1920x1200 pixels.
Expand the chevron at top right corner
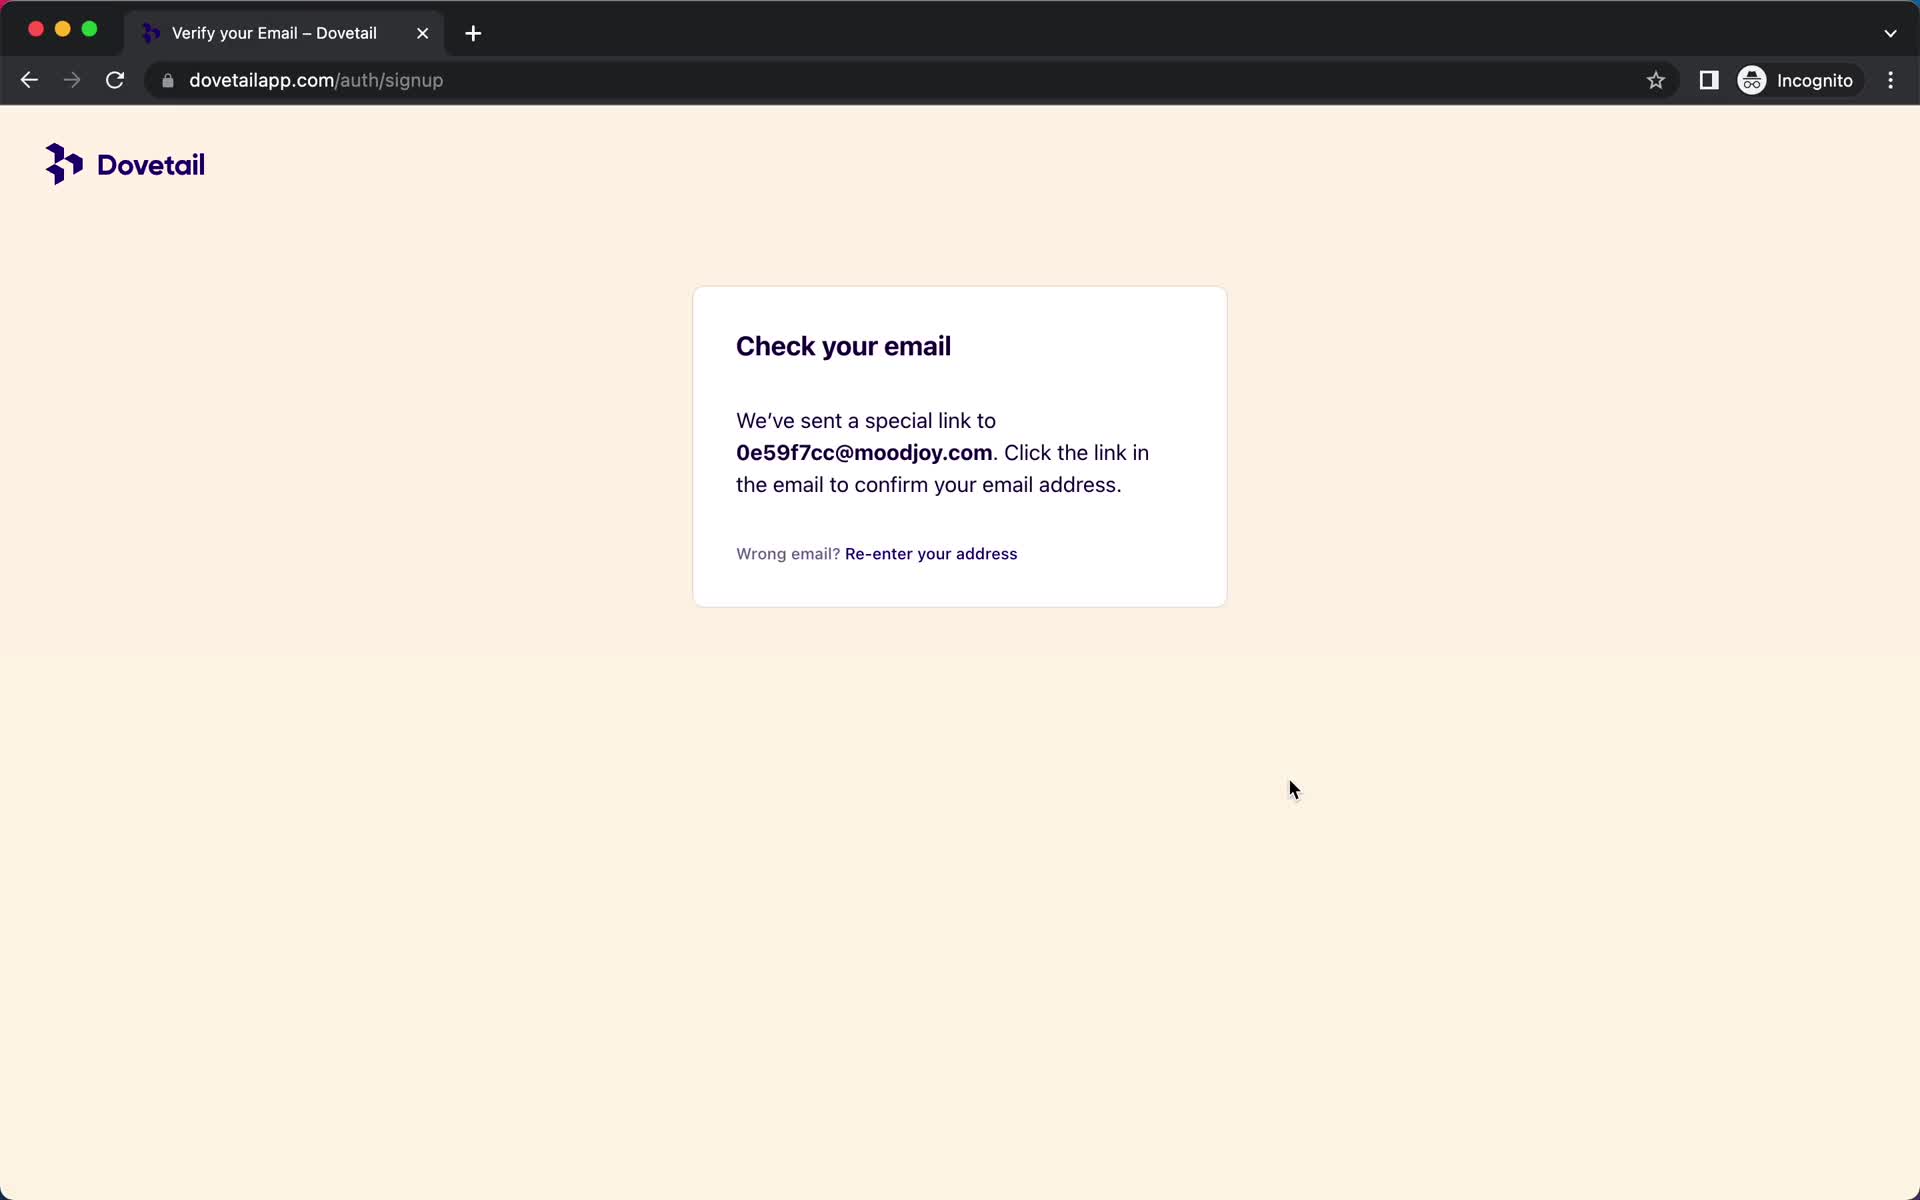1891,32
